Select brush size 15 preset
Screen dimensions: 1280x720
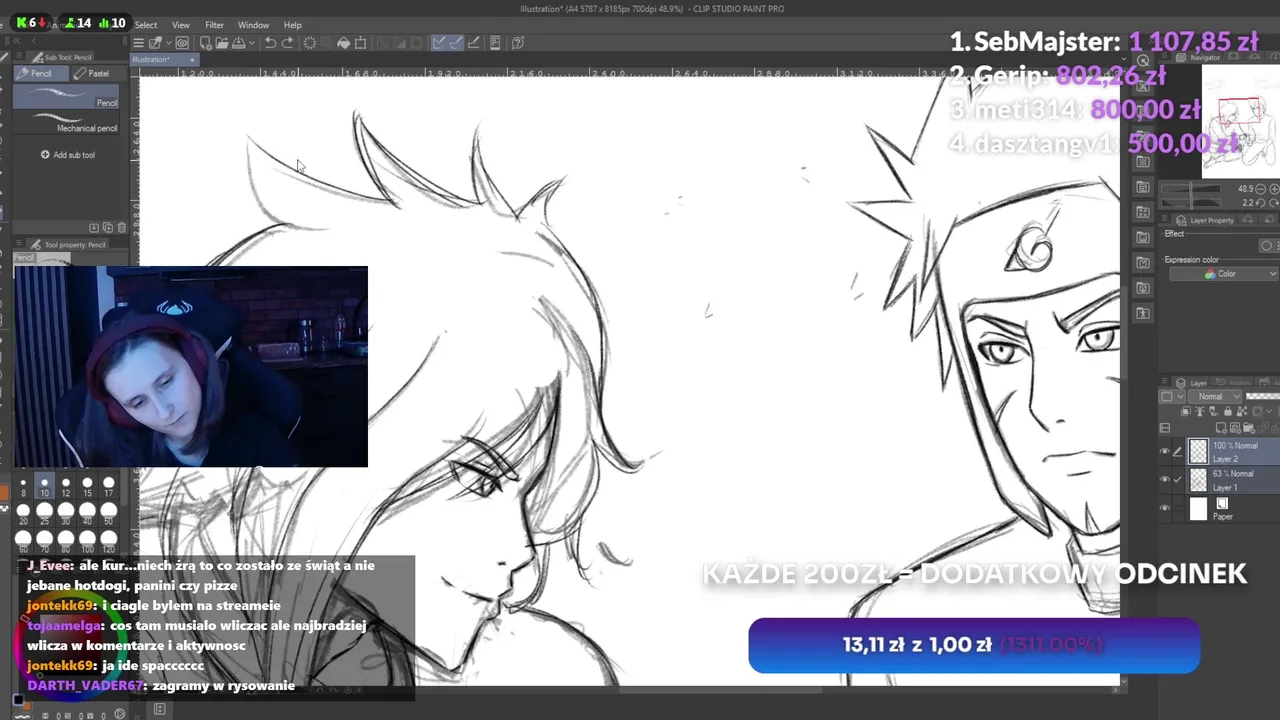pyautogui.click(x=87, y=486)
